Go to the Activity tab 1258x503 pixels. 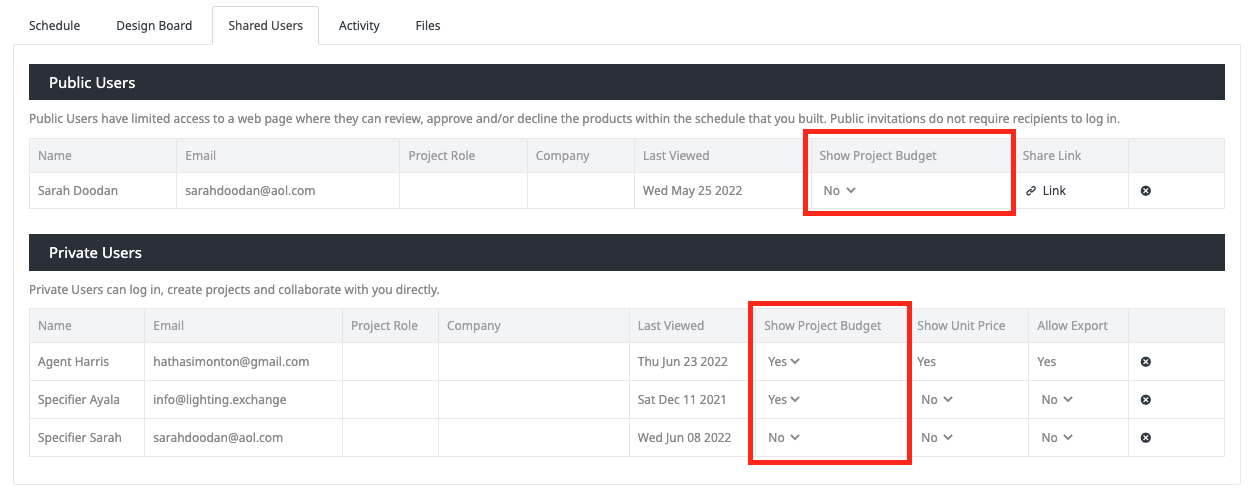[359, 26]
